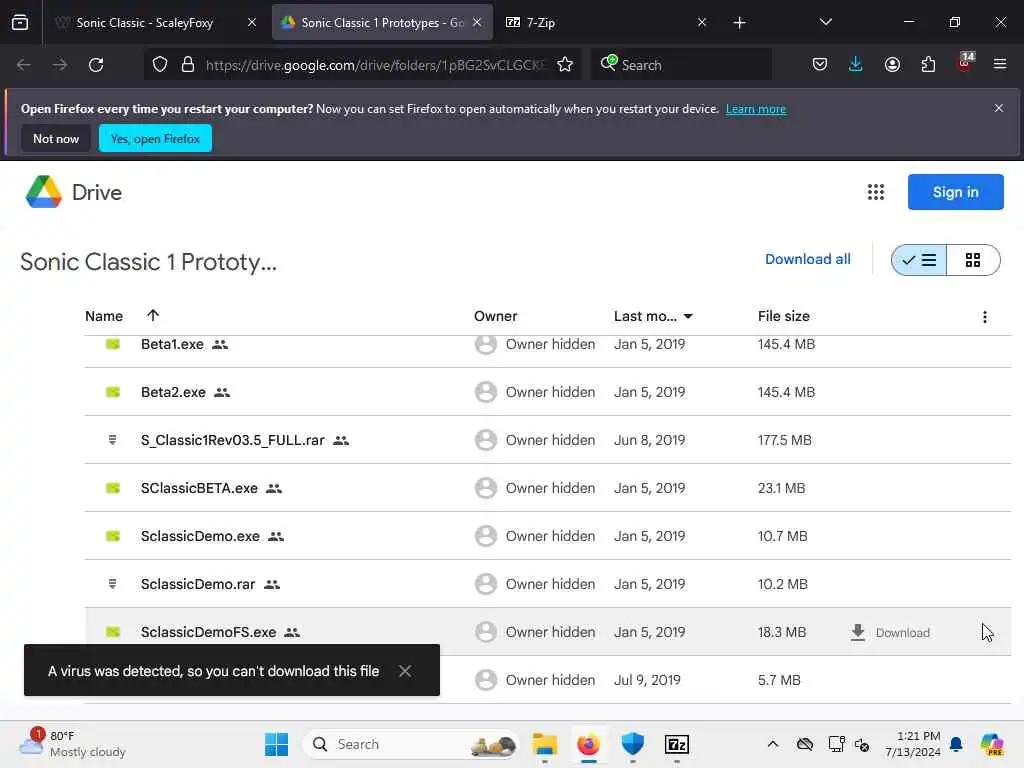Open the Learn more link
1024x768 pixels.
[756, 109]
